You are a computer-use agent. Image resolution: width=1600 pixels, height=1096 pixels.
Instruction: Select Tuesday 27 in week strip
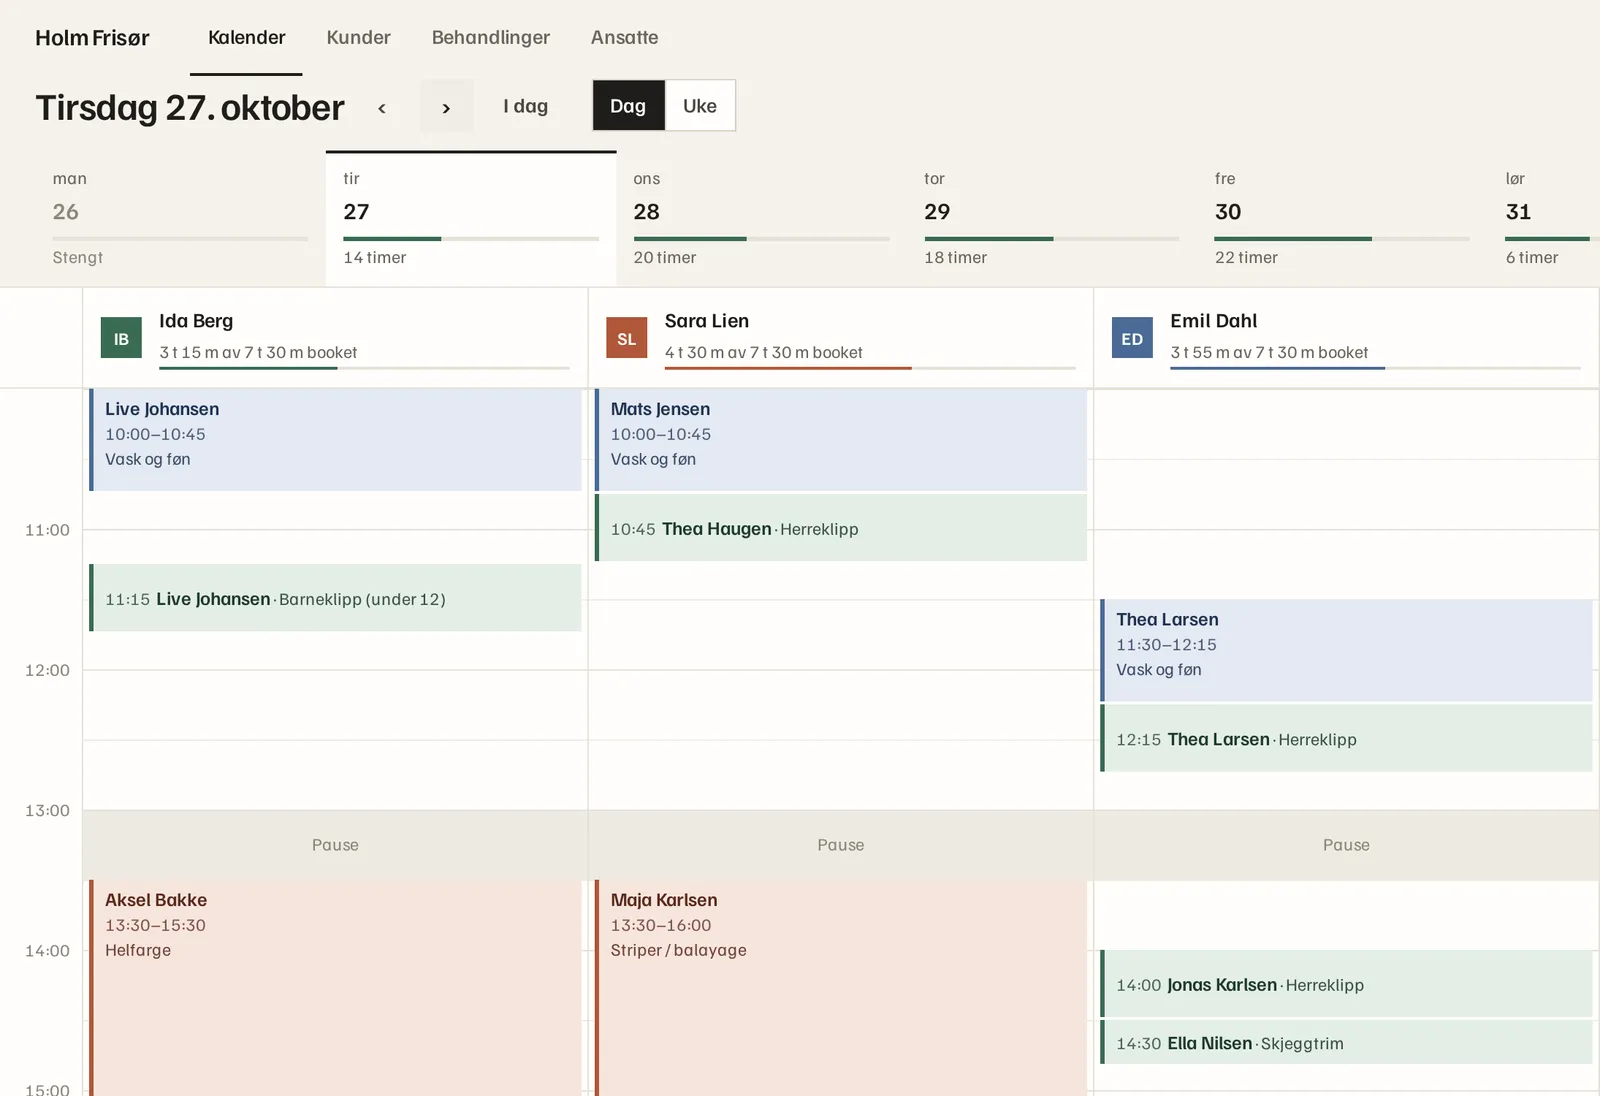[471, 218]
